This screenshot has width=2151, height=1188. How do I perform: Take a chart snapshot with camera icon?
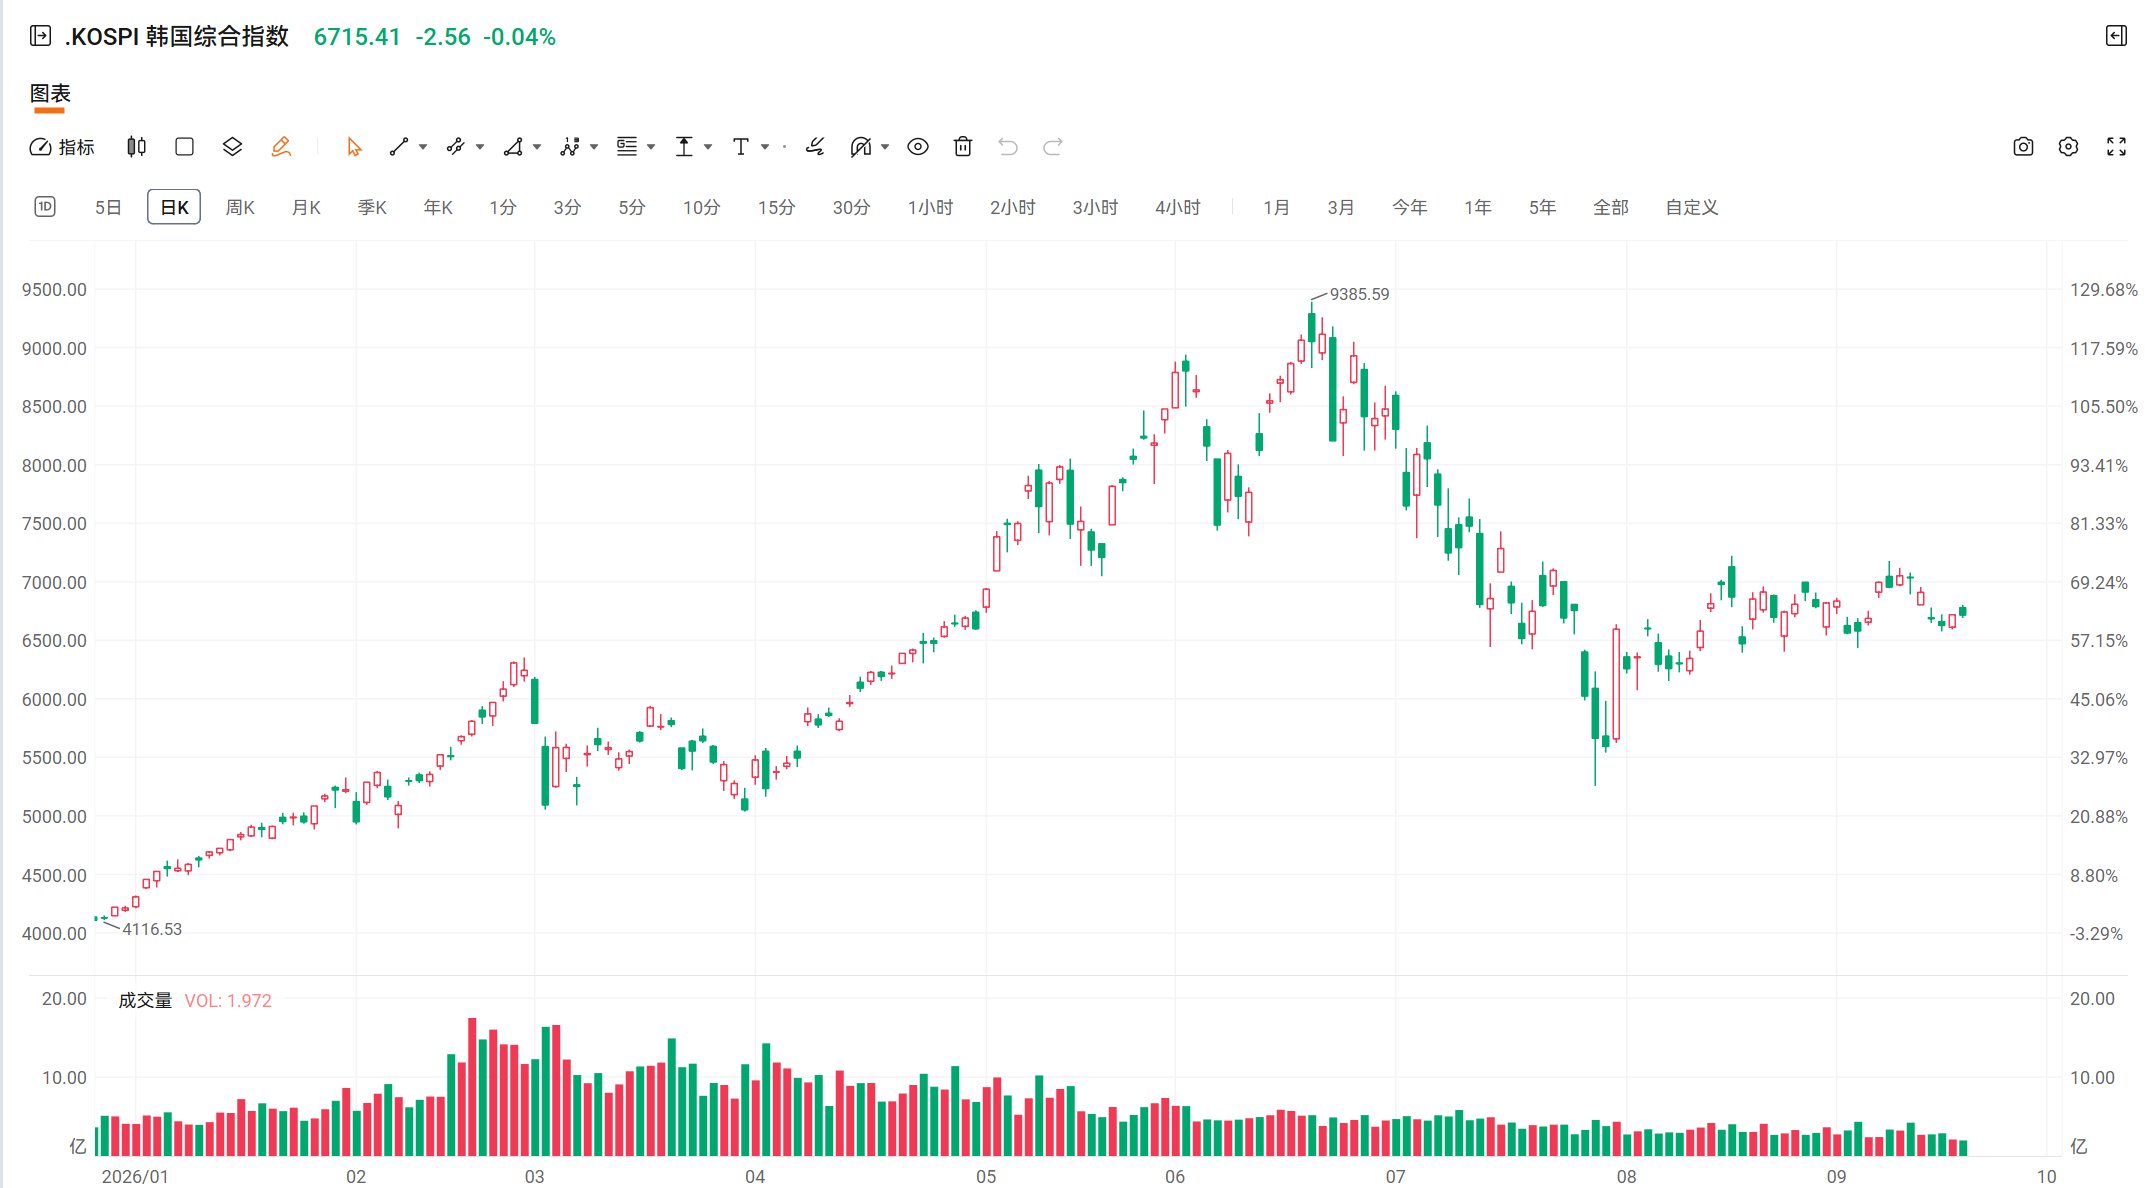2023,147
